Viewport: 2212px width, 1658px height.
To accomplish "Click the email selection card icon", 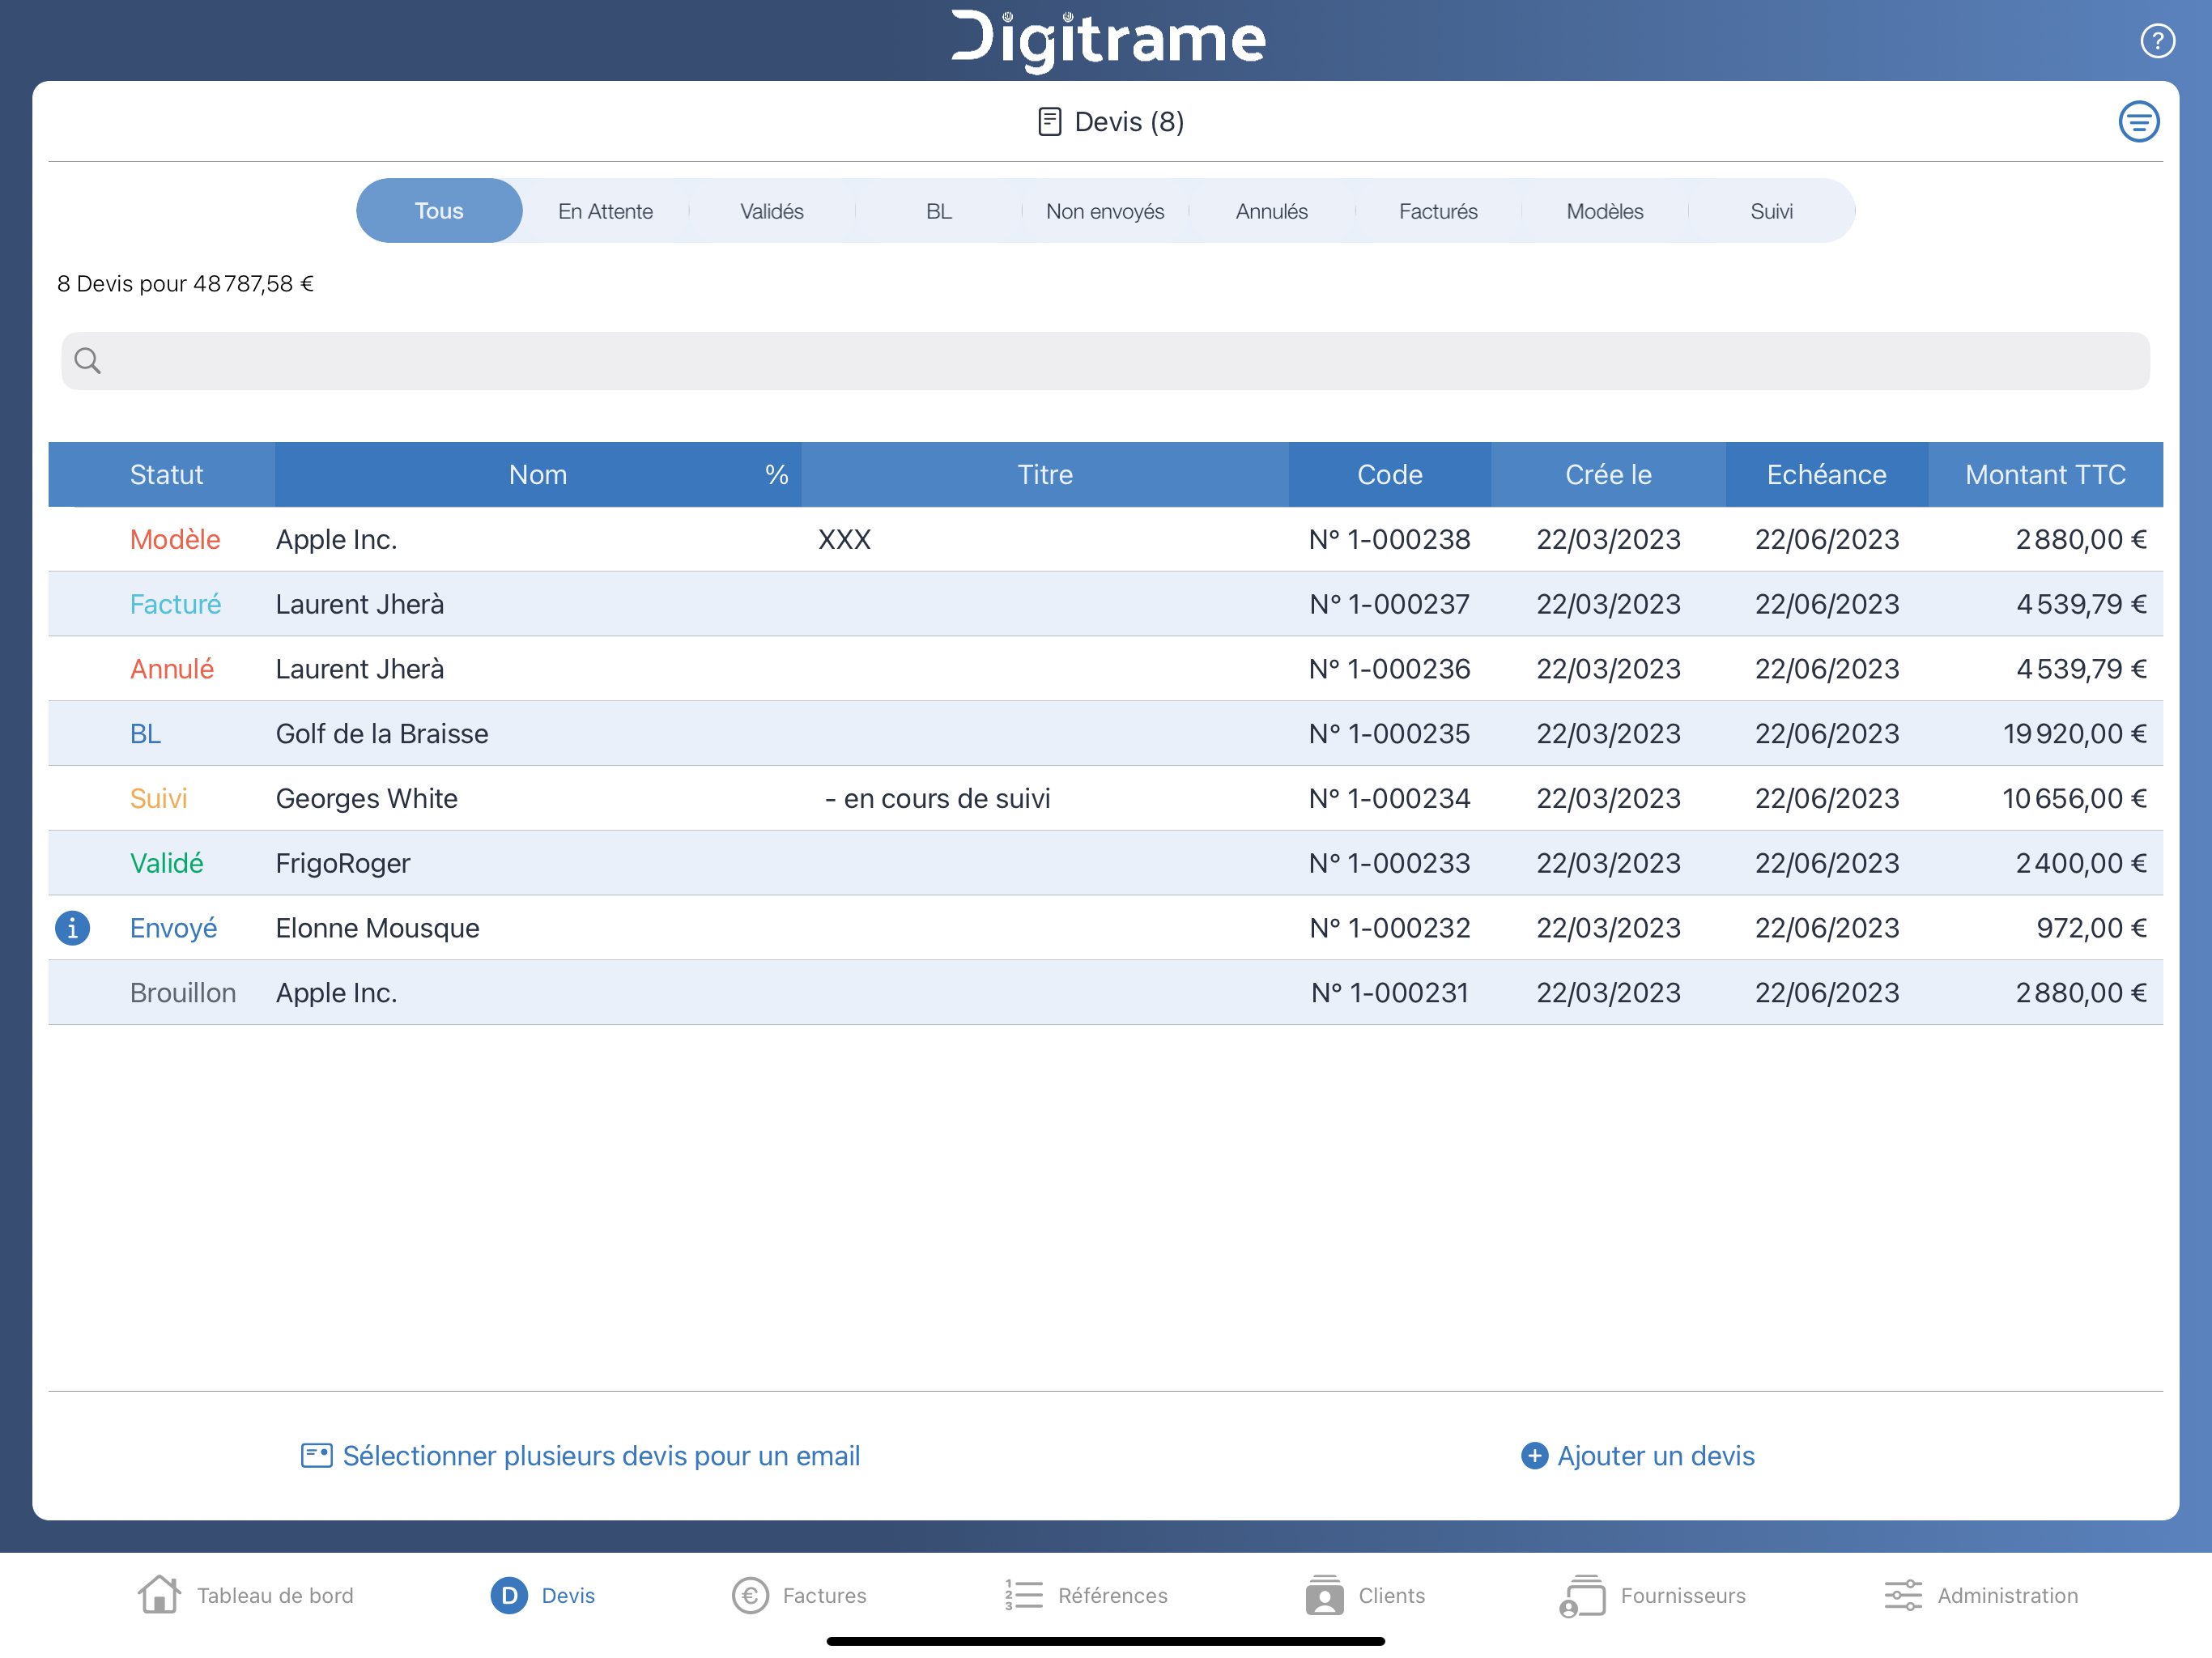I will [316, 1455].
